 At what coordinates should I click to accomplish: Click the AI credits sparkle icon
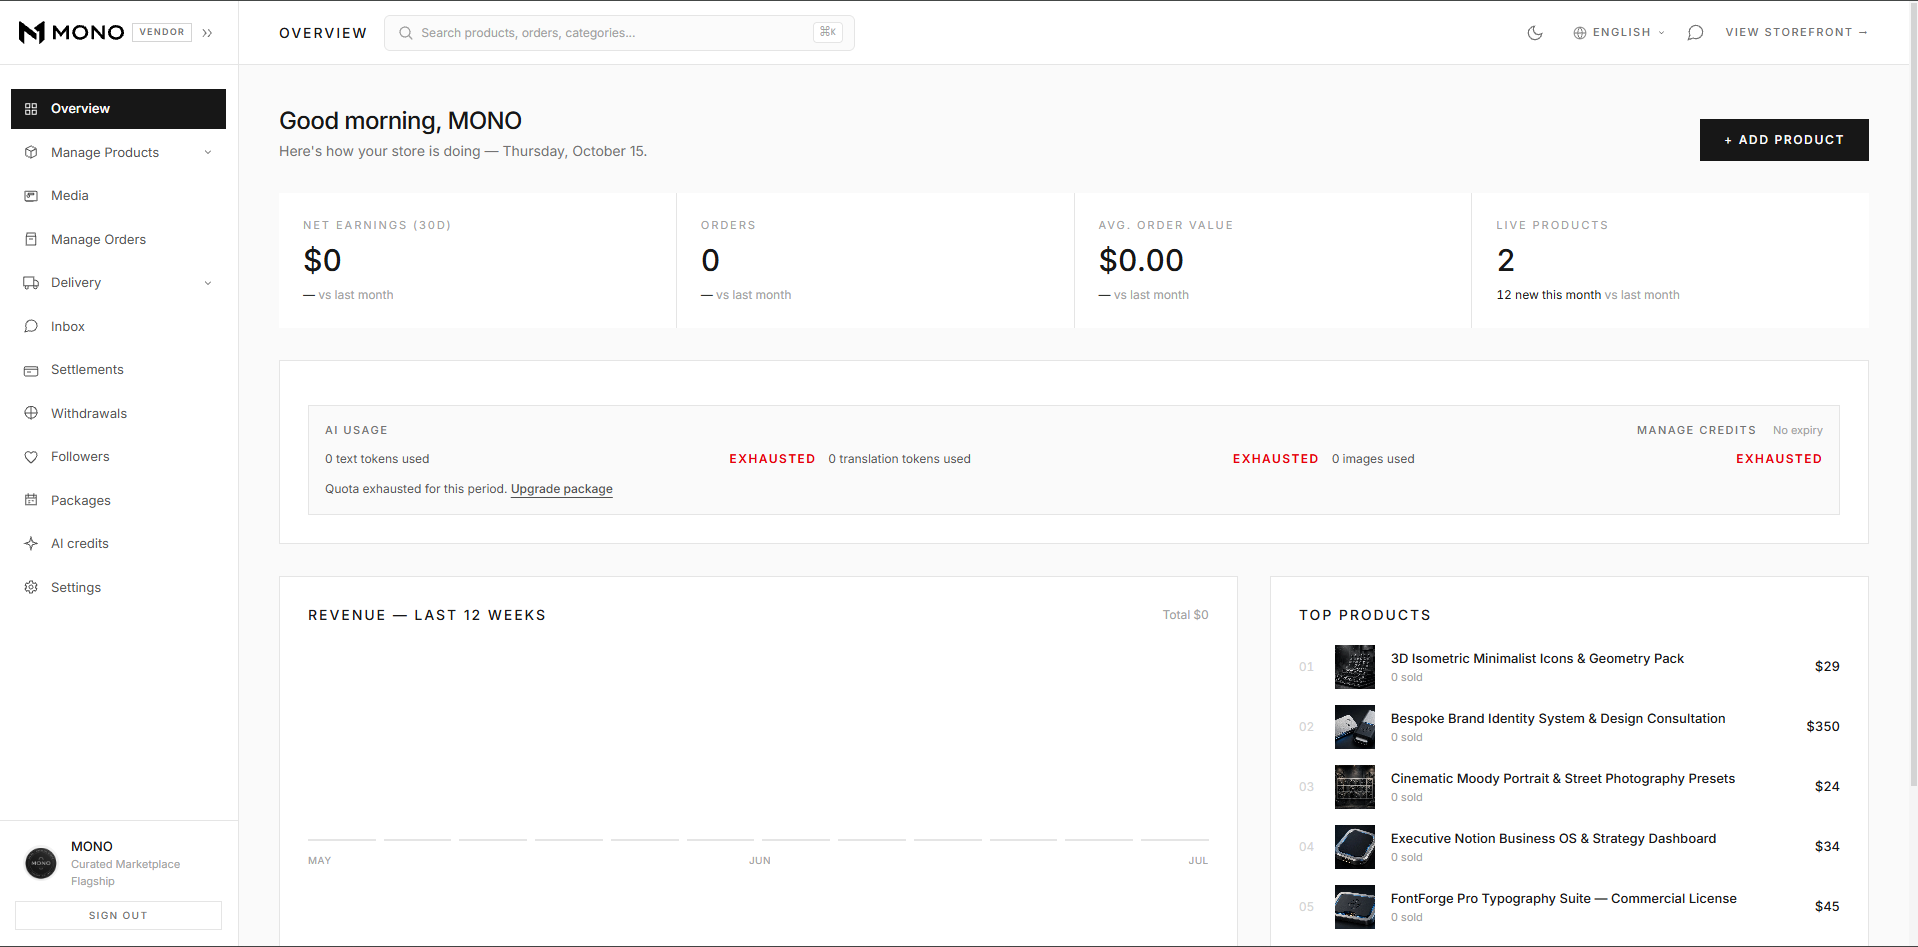pos(31,544)
